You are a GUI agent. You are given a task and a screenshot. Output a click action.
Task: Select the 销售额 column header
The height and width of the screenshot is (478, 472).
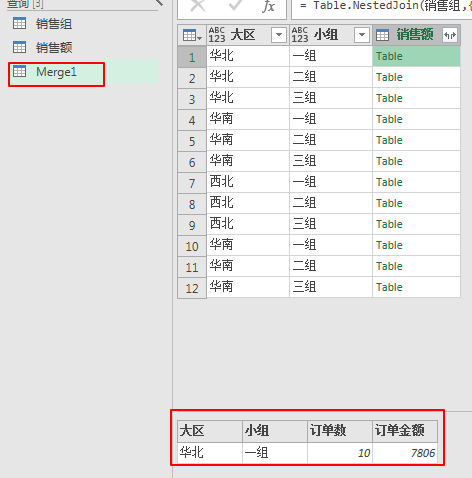416,35
